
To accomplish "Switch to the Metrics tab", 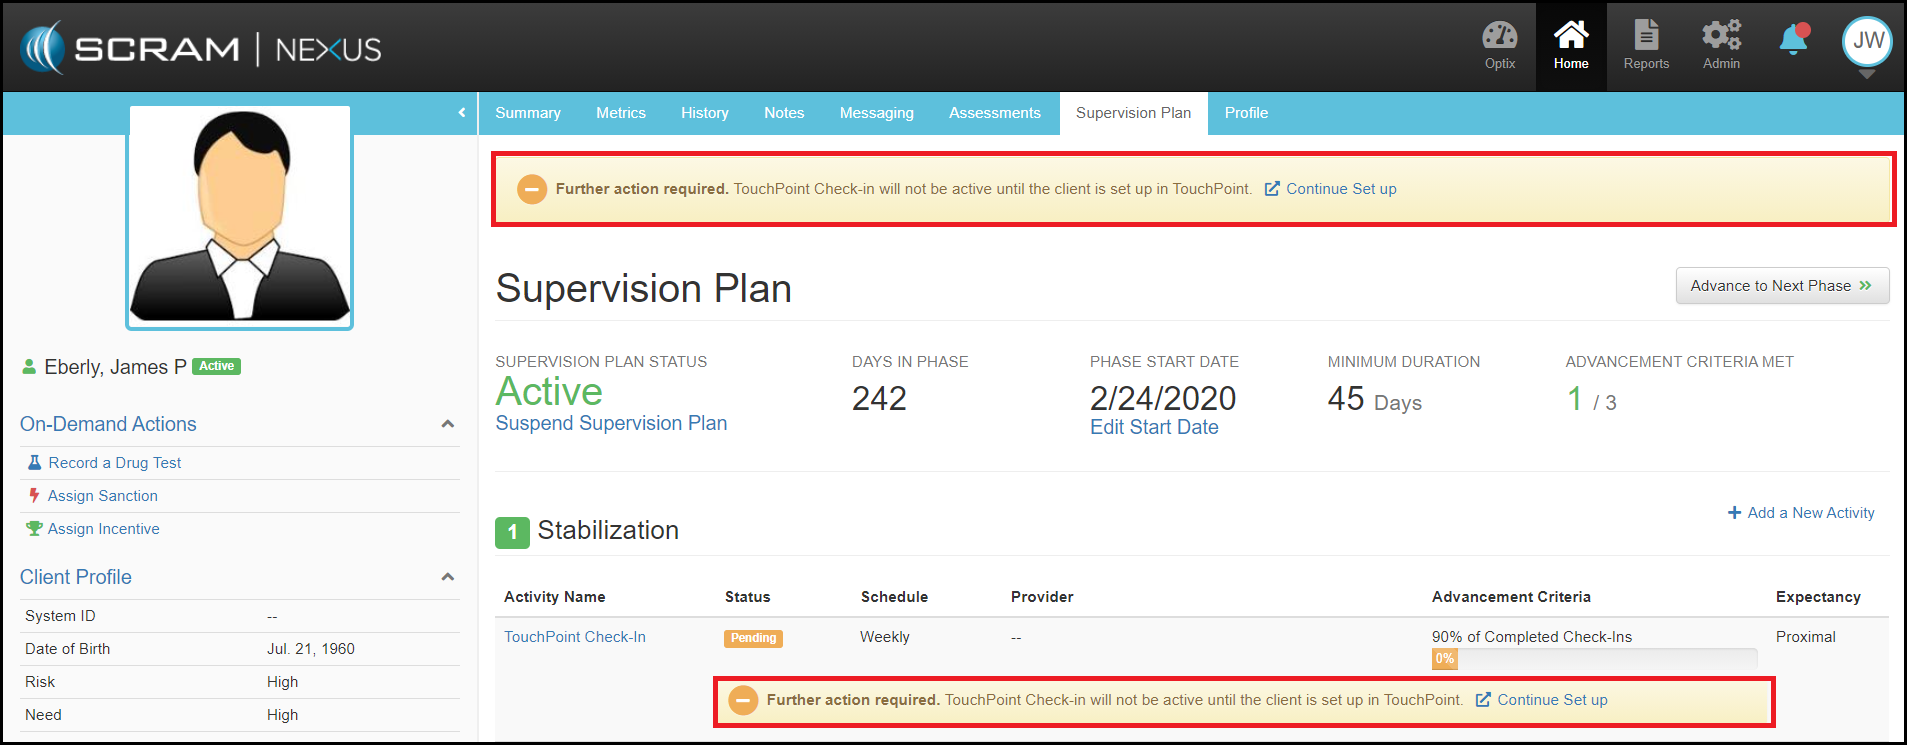I will point(620,113).
